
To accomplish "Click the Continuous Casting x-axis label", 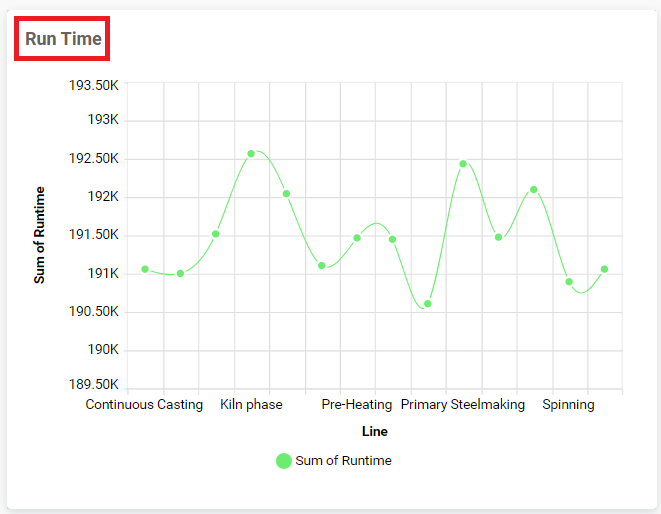I will pyautogui.click(x=144, y=405).
